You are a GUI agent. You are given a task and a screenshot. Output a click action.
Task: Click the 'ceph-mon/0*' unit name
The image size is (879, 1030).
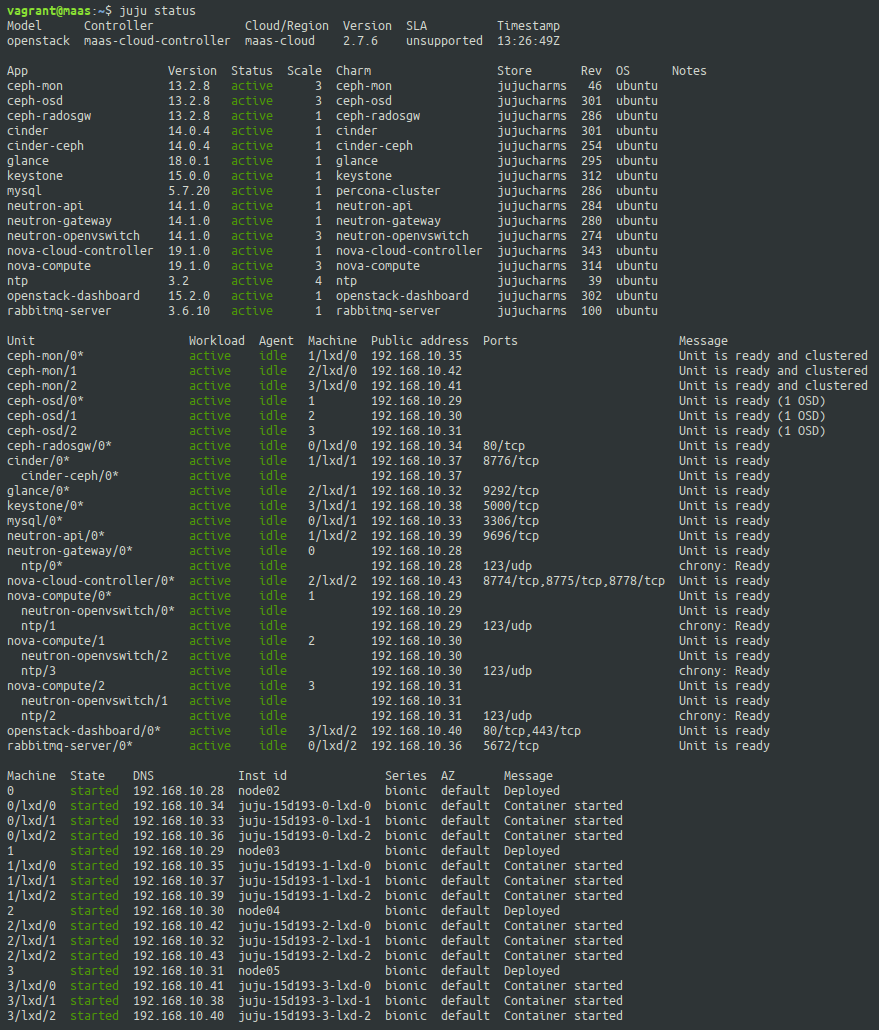click(x=45, y=355)
